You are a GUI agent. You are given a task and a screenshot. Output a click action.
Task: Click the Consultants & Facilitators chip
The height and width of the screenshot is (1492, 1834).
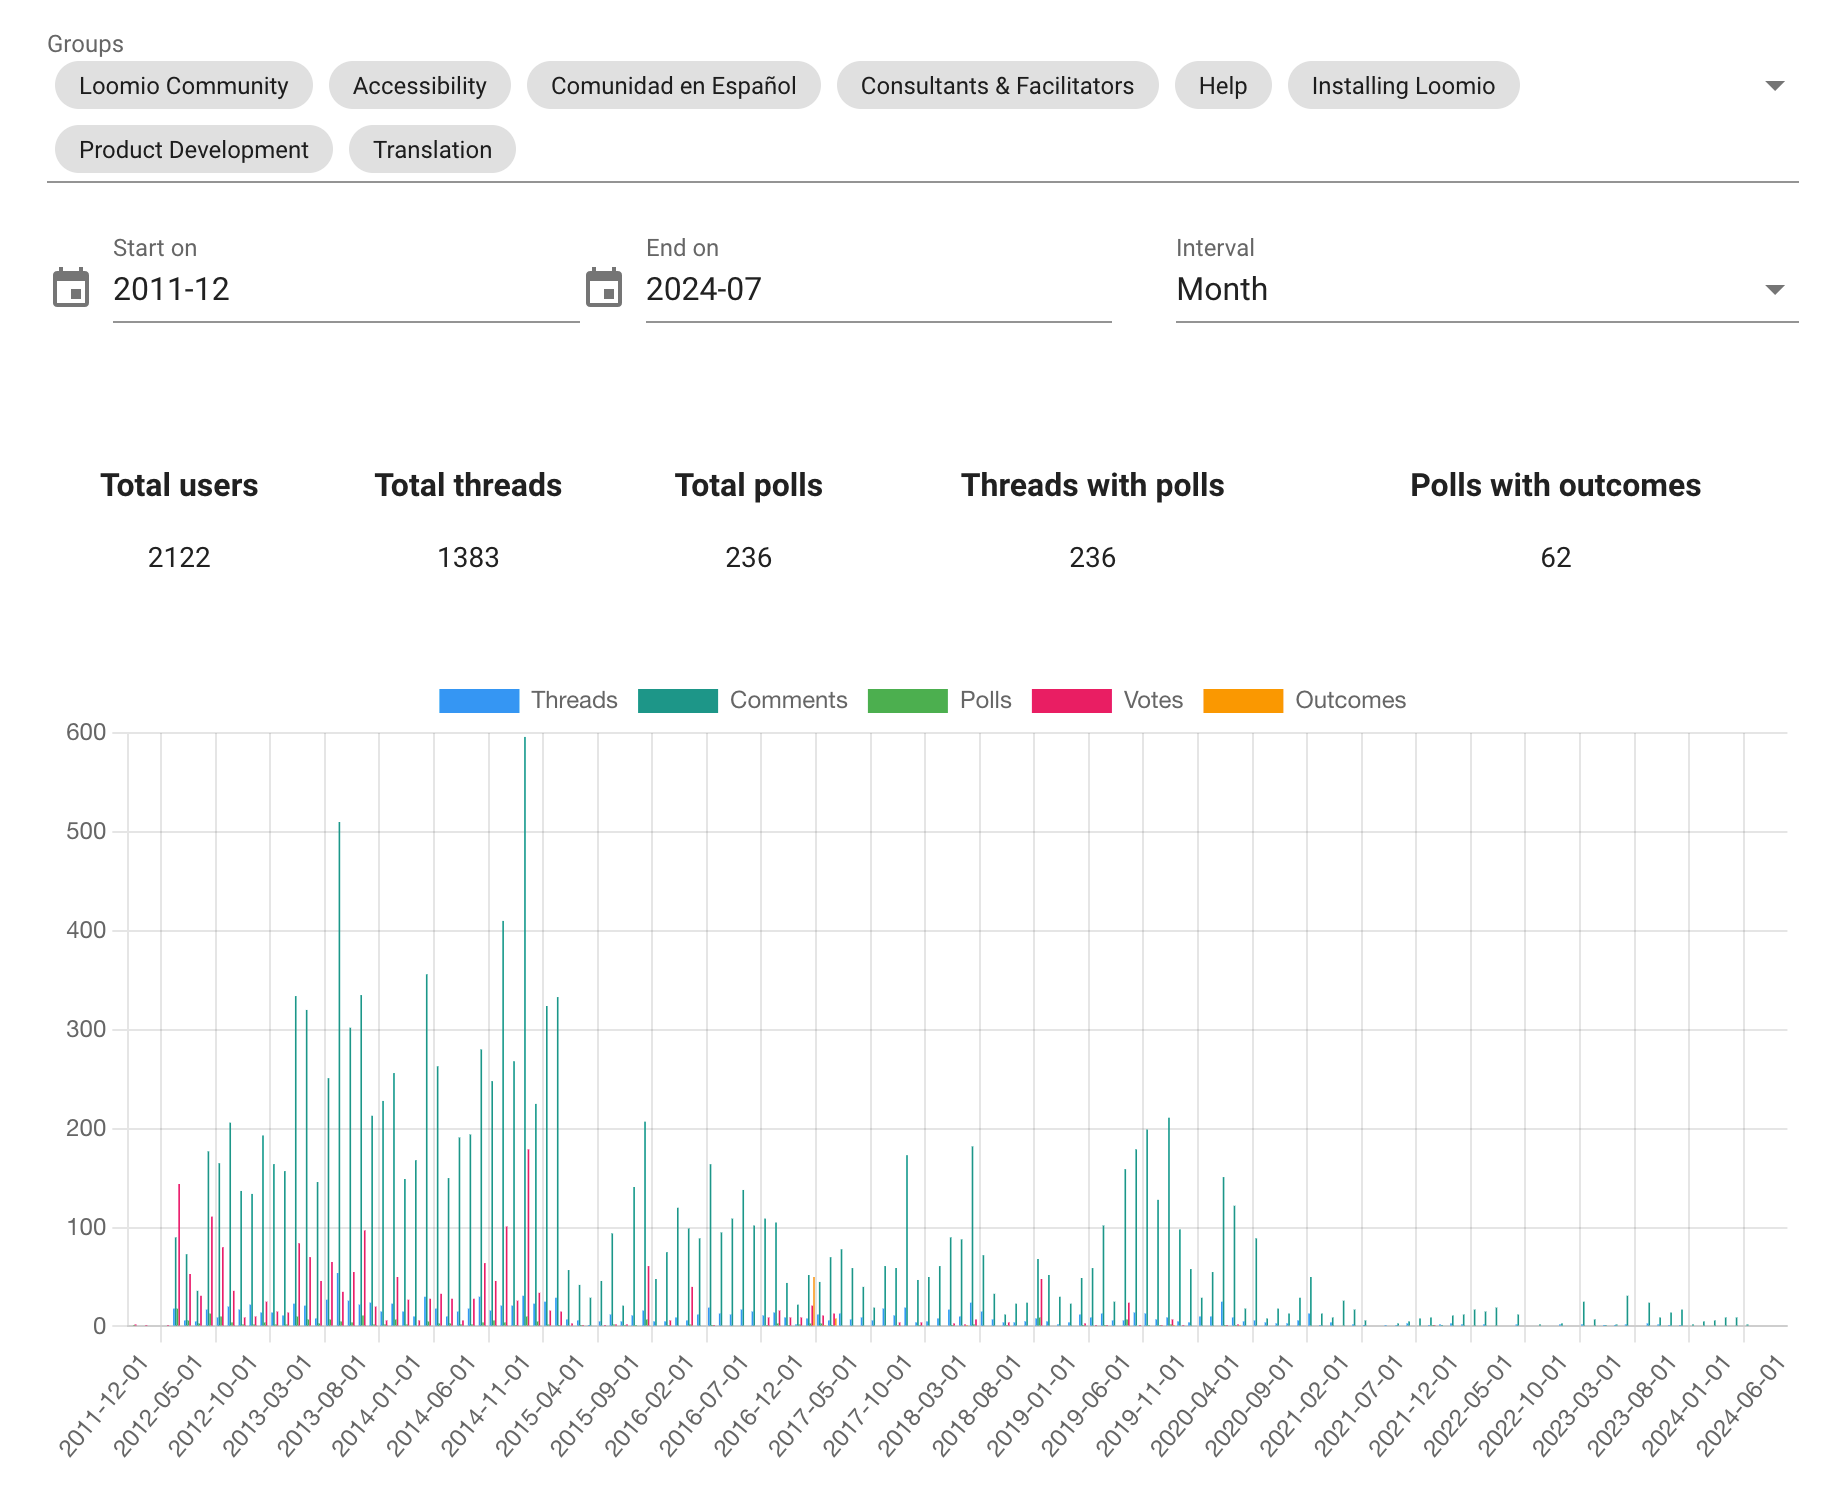(998, 86)
